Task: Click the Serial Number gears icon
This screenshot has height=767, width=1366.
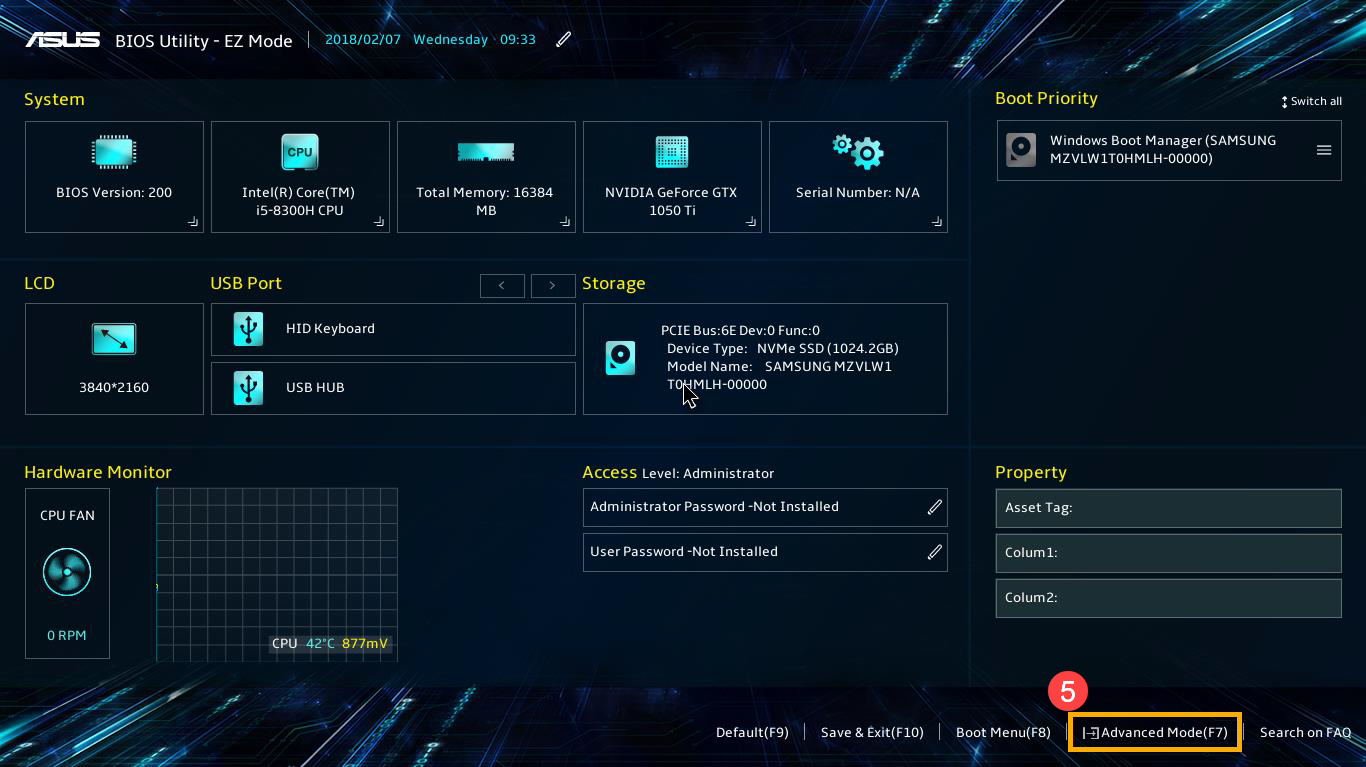Action: [x=858, y=152]
